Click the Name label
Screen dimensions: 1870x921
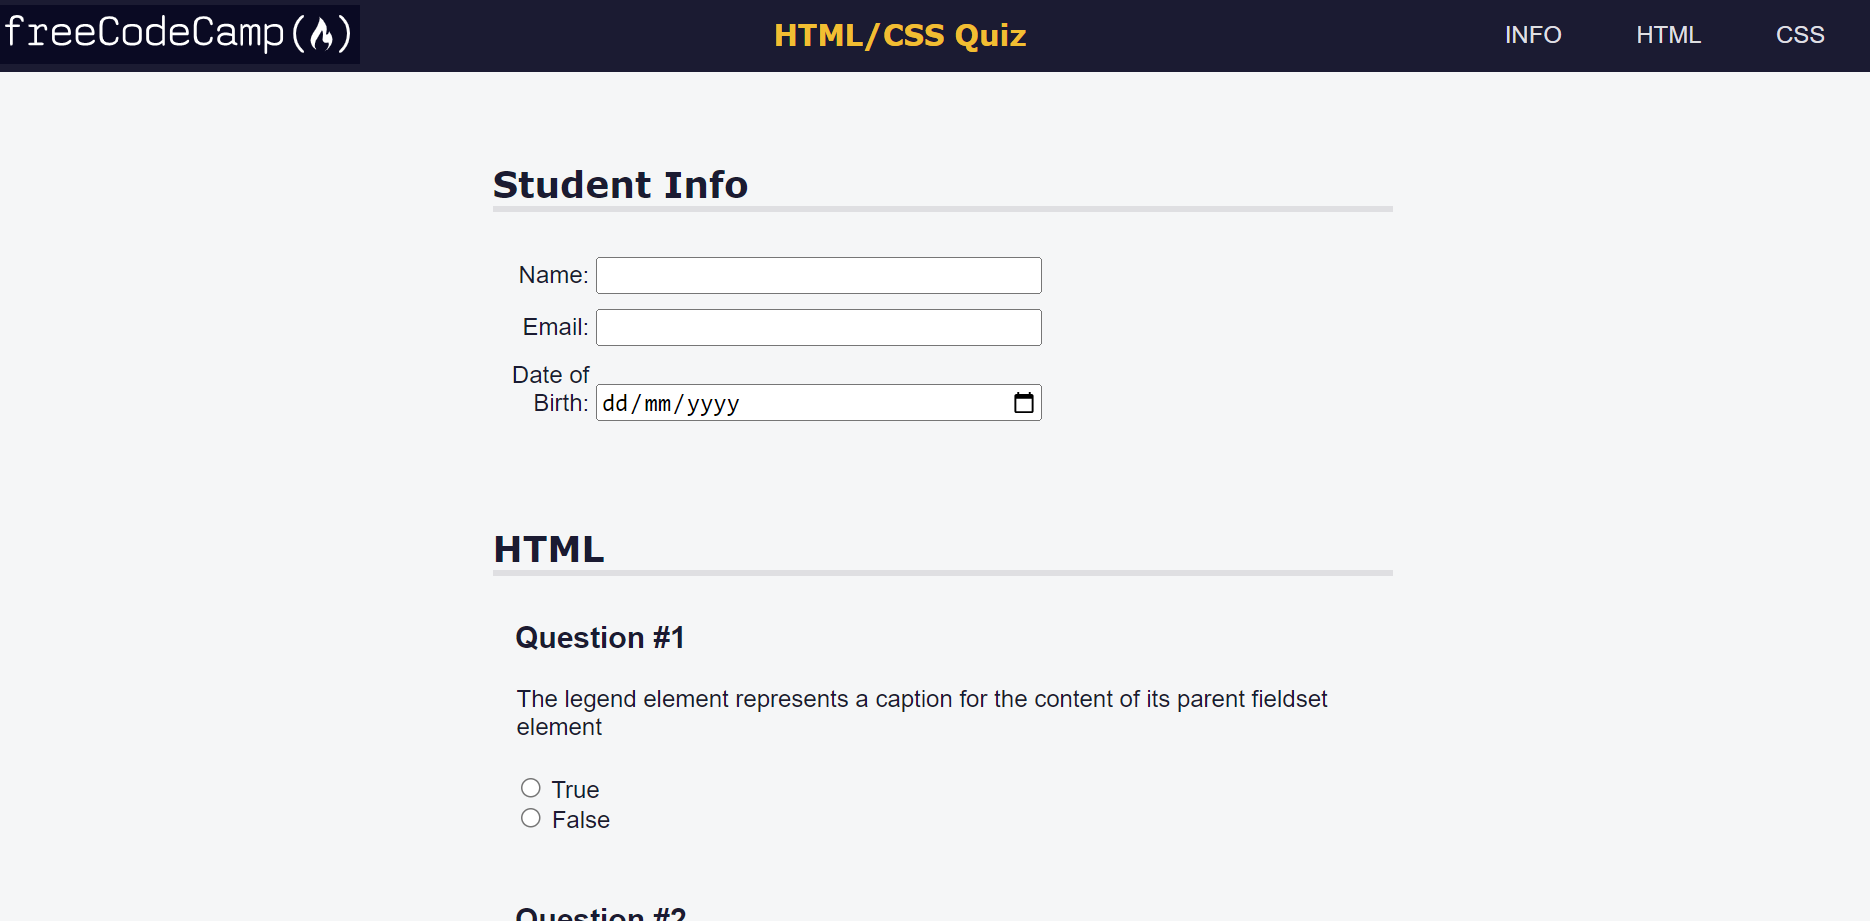coord(553,275)
